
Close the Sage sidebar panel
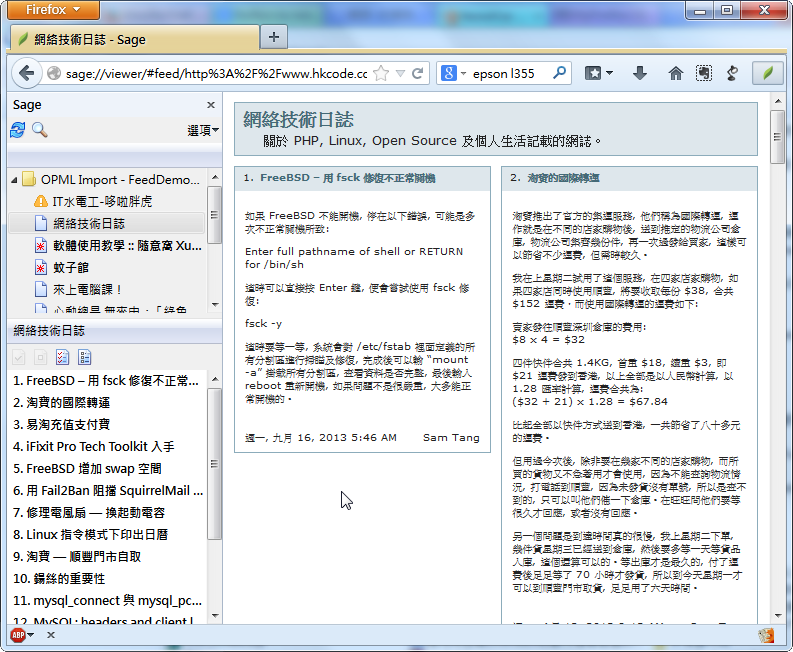click(x=211, y=105)
